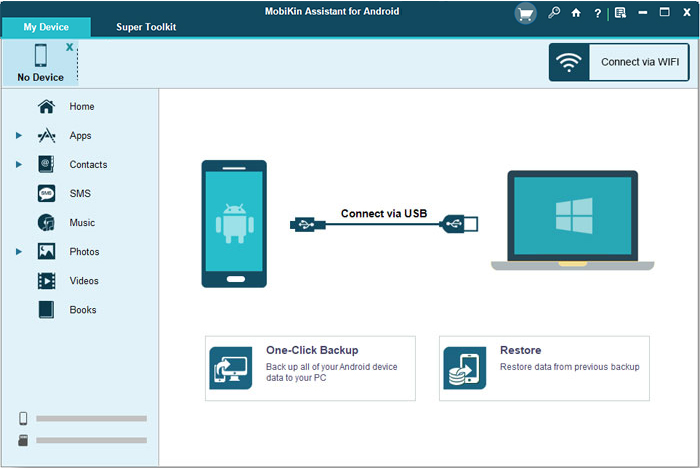Click the Restore database icon
The image size is (700, 468).
point(465,368)
